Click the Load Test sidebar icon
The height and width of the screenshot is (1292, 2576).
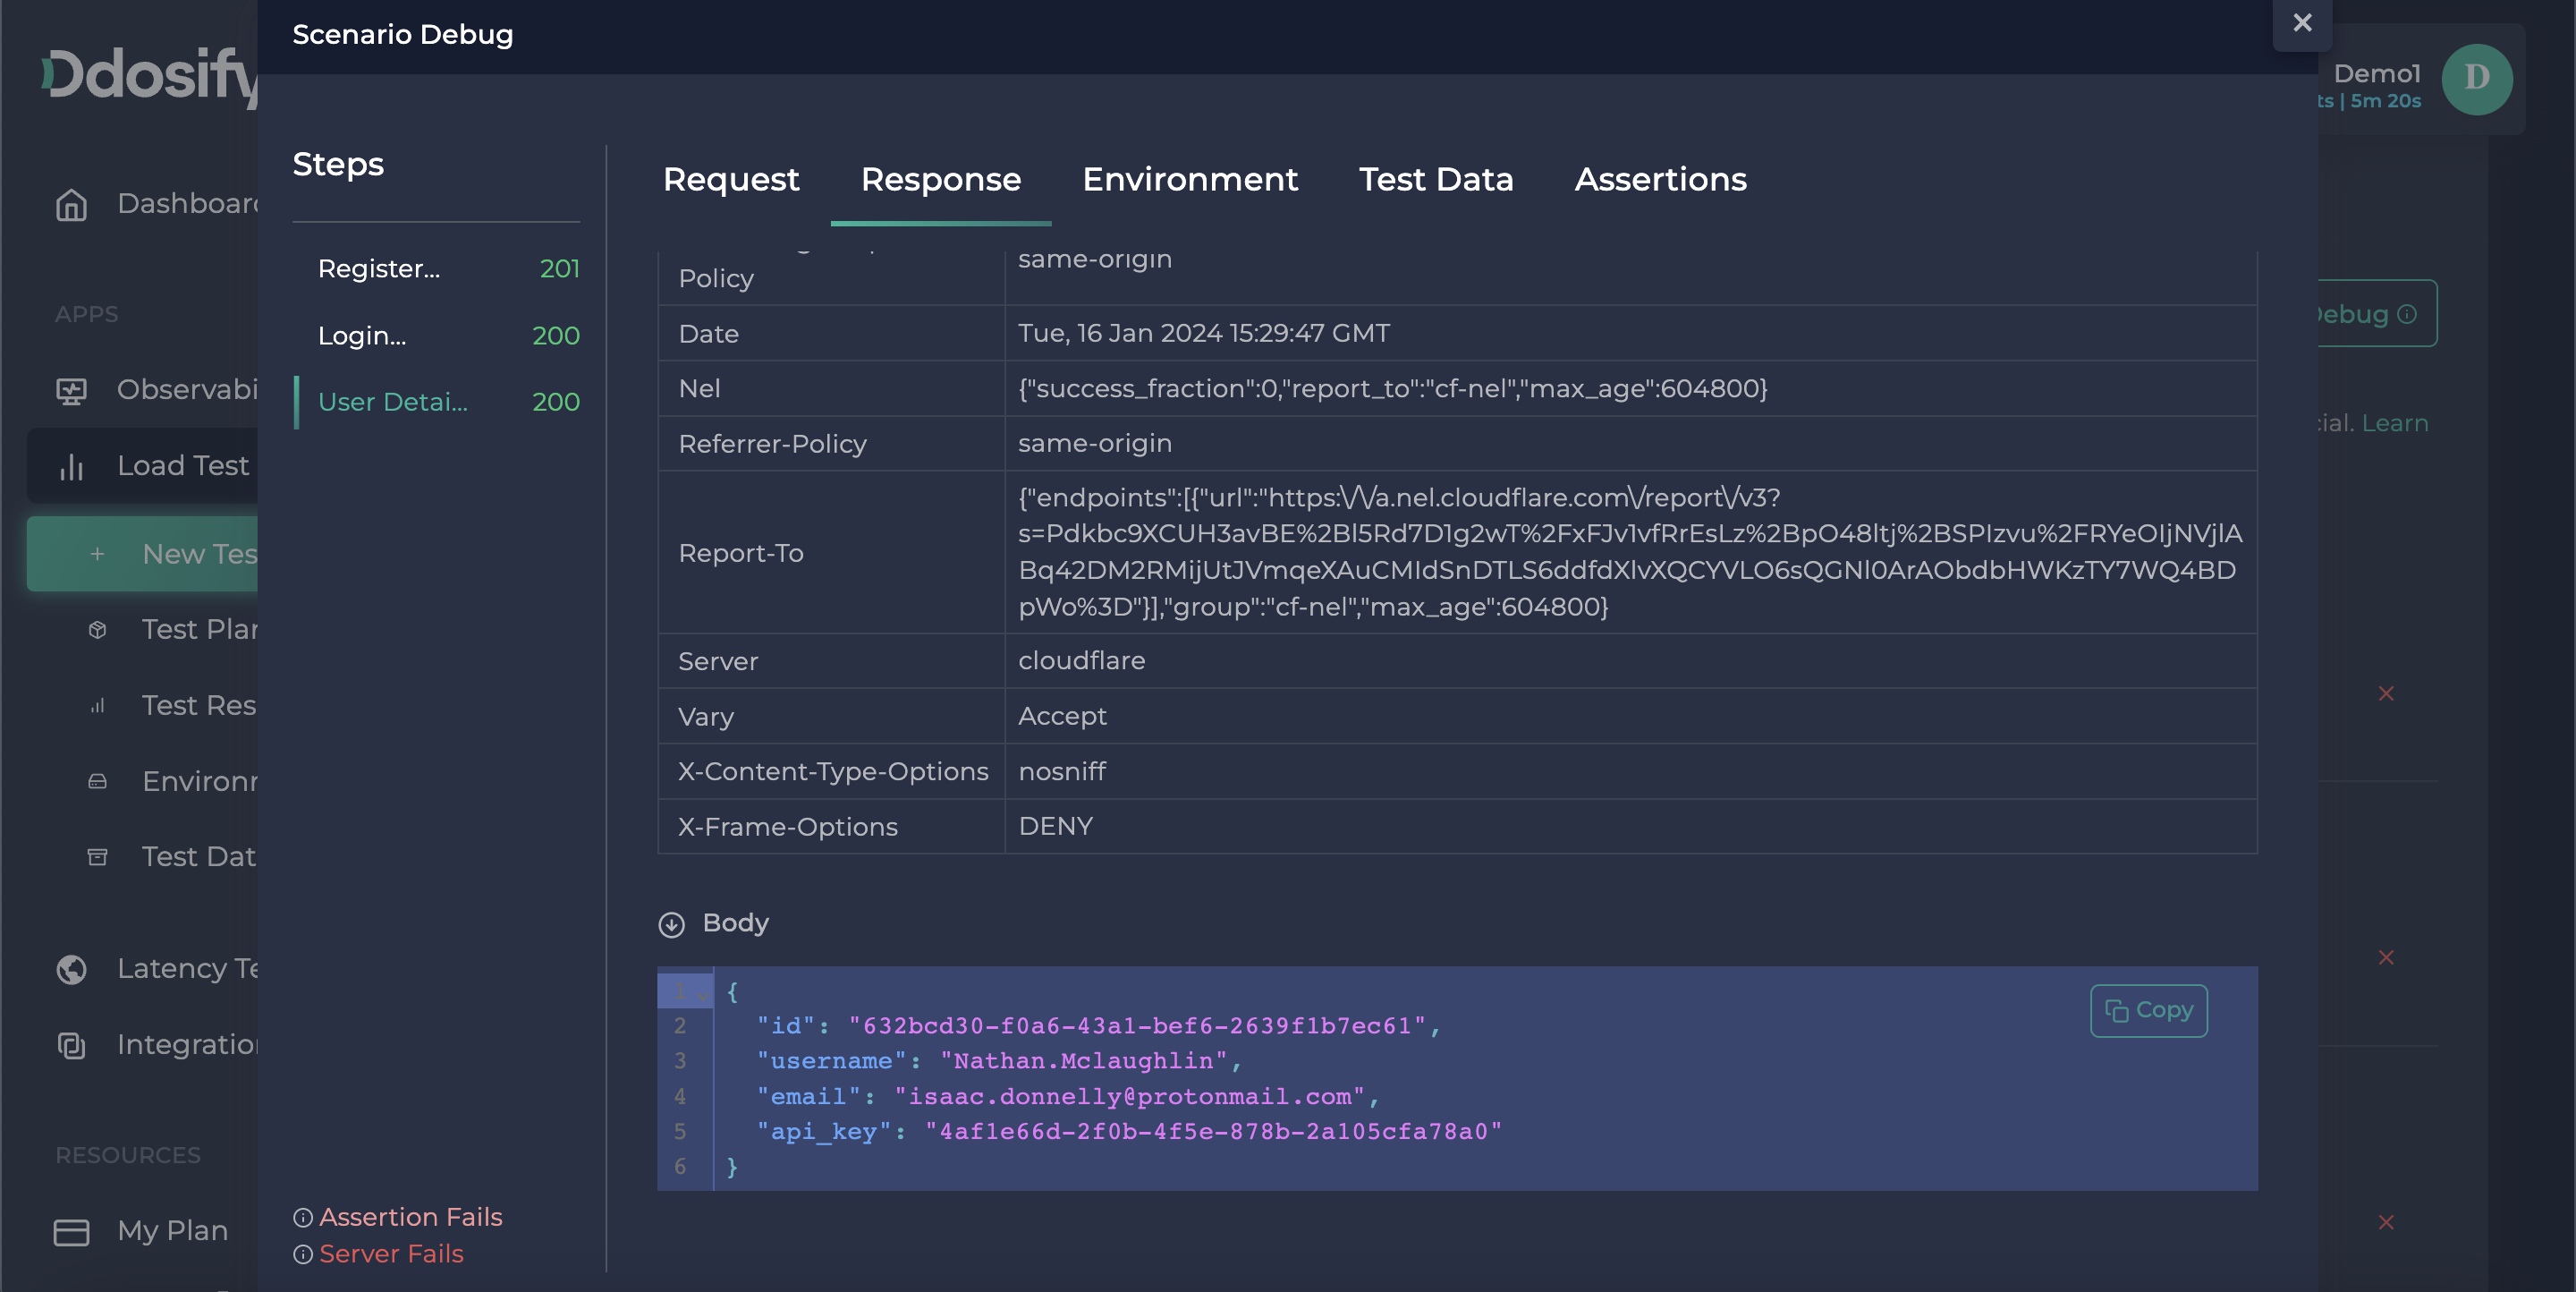(x=72, y=465)
